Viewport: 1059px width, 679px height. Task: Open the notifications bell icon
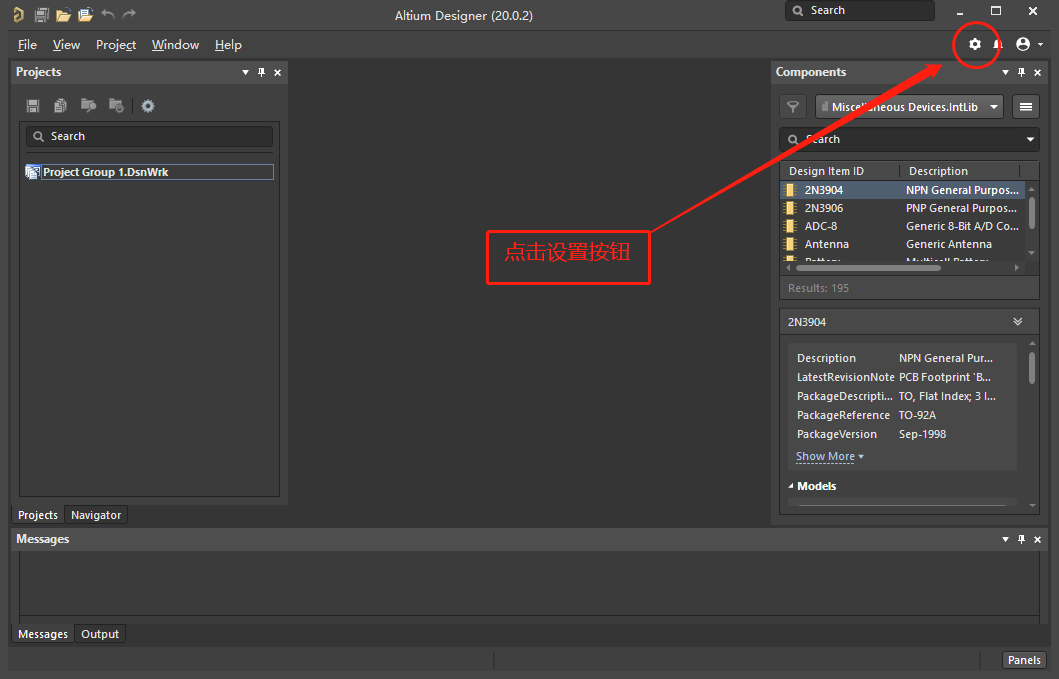point(998,45)
